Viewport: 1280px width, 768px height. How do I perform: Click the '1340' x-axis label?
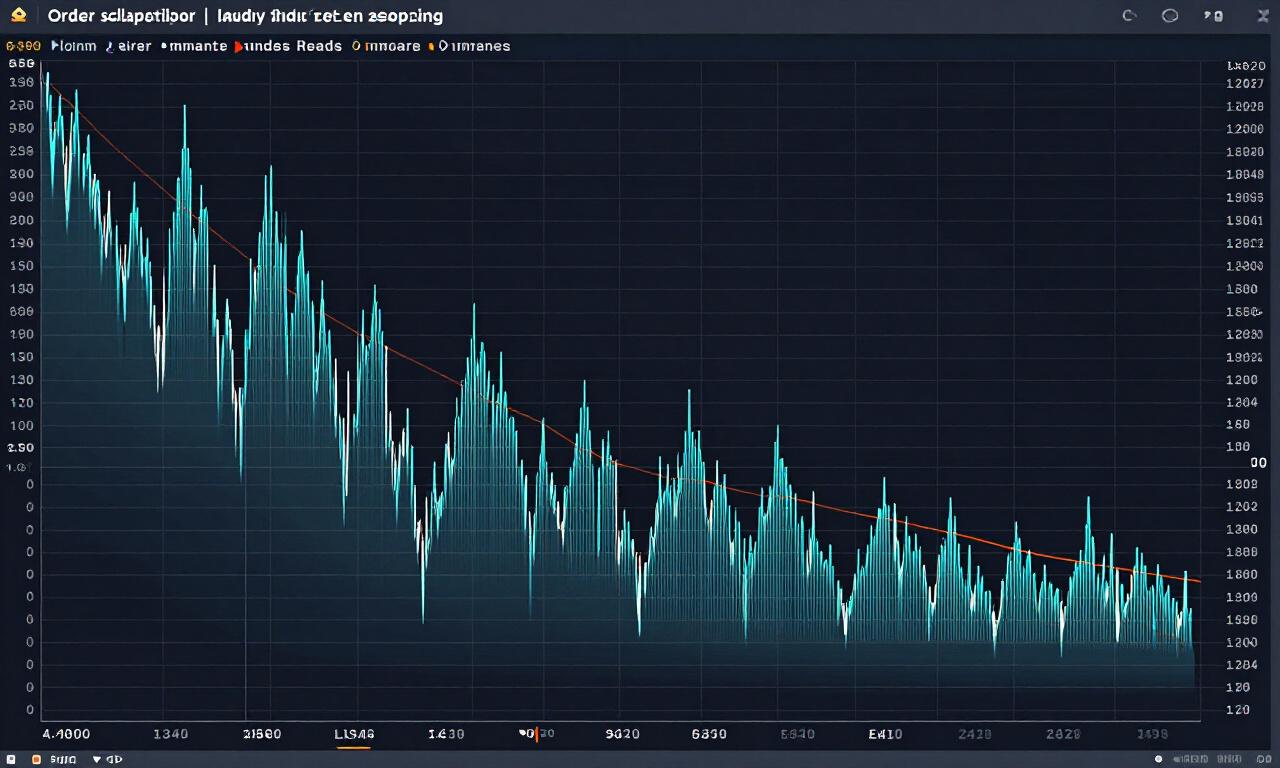[x=170, y=733]
